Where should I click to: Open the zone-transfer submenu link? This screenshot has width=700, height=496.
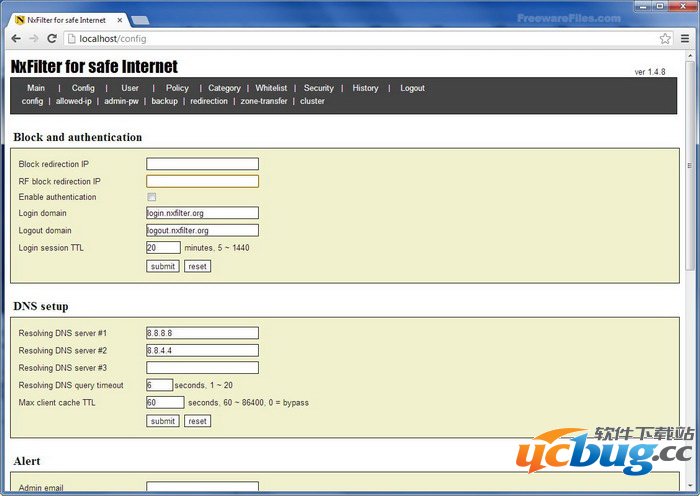(x=264, y=101)
